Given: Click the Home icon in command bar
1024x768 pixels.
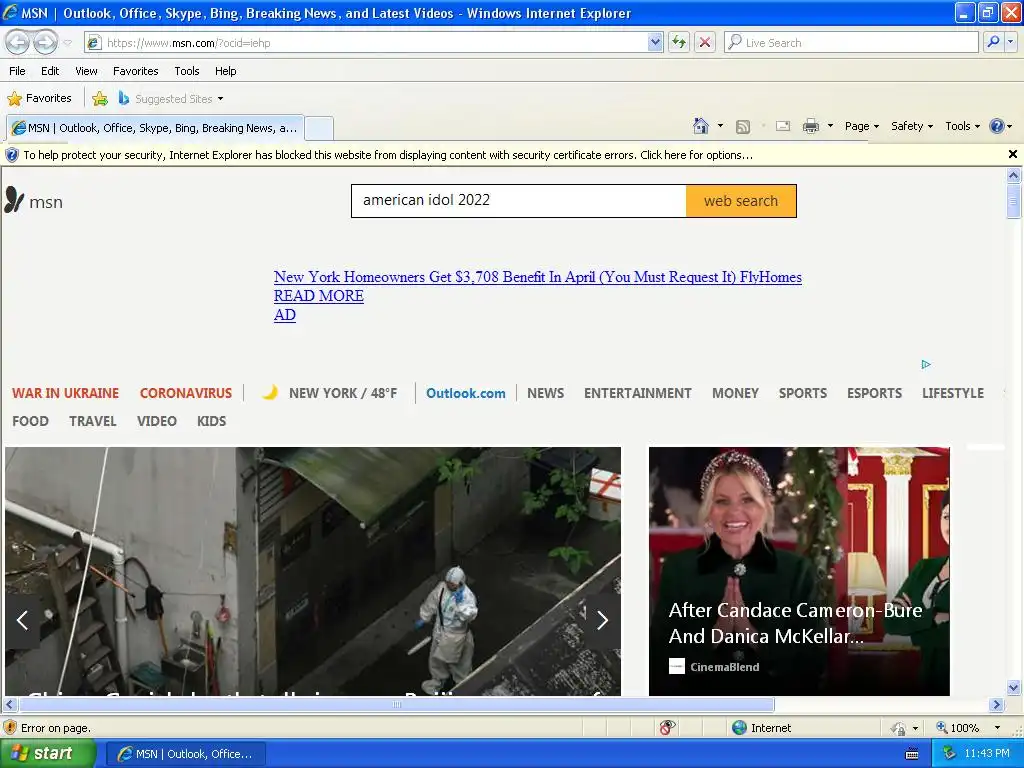Looking at the screenshot, I should (701, 126).
